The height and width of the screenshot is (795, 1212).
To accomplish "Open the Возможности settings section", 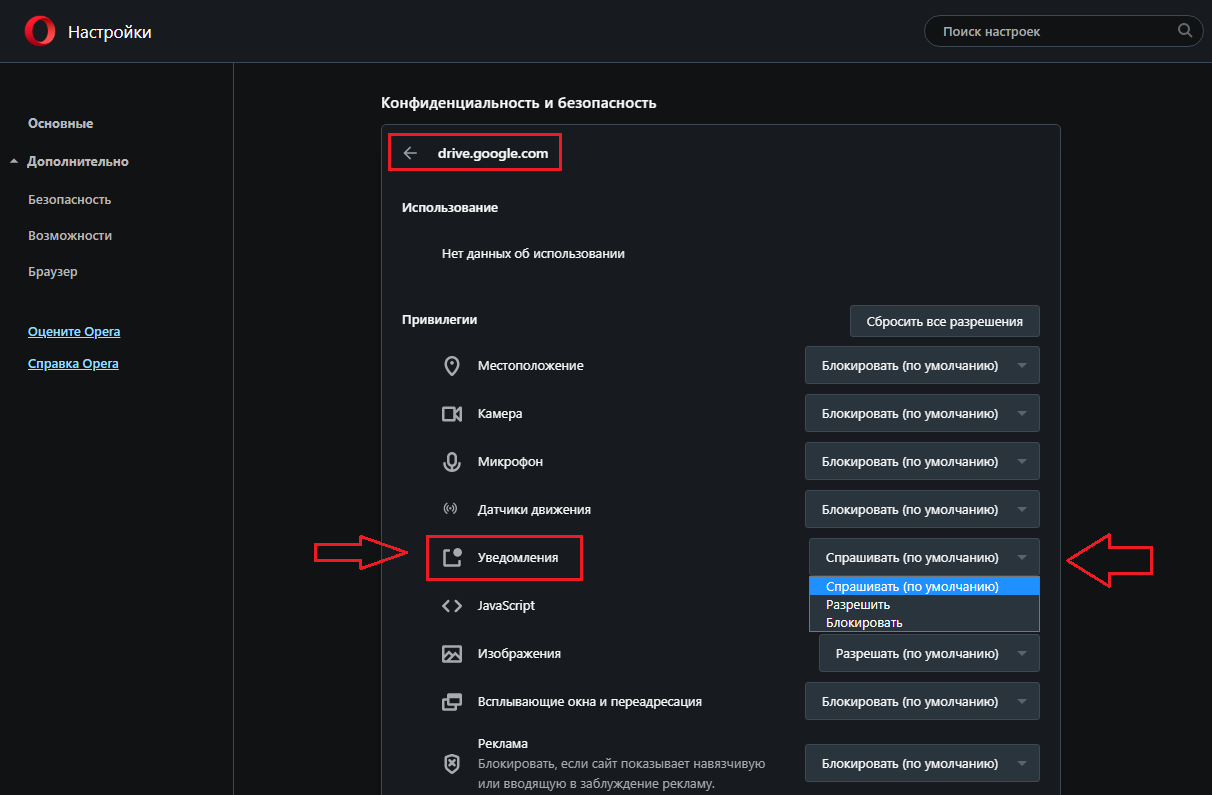I will click(70, 236).
